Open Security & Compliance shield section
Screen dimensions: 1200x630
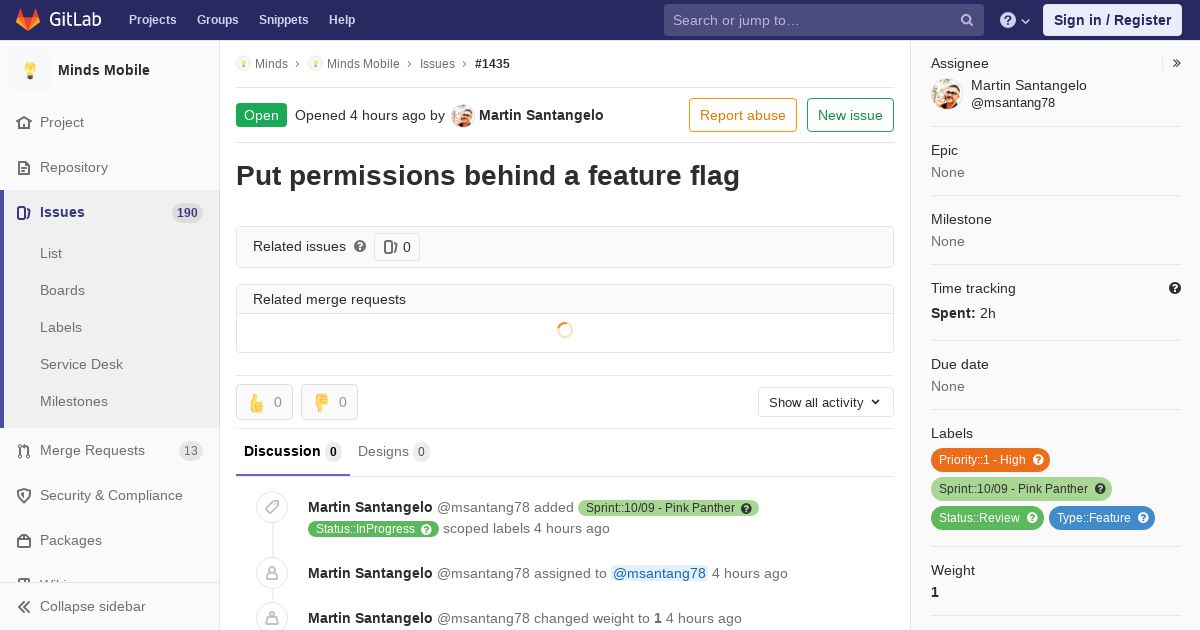110,496
